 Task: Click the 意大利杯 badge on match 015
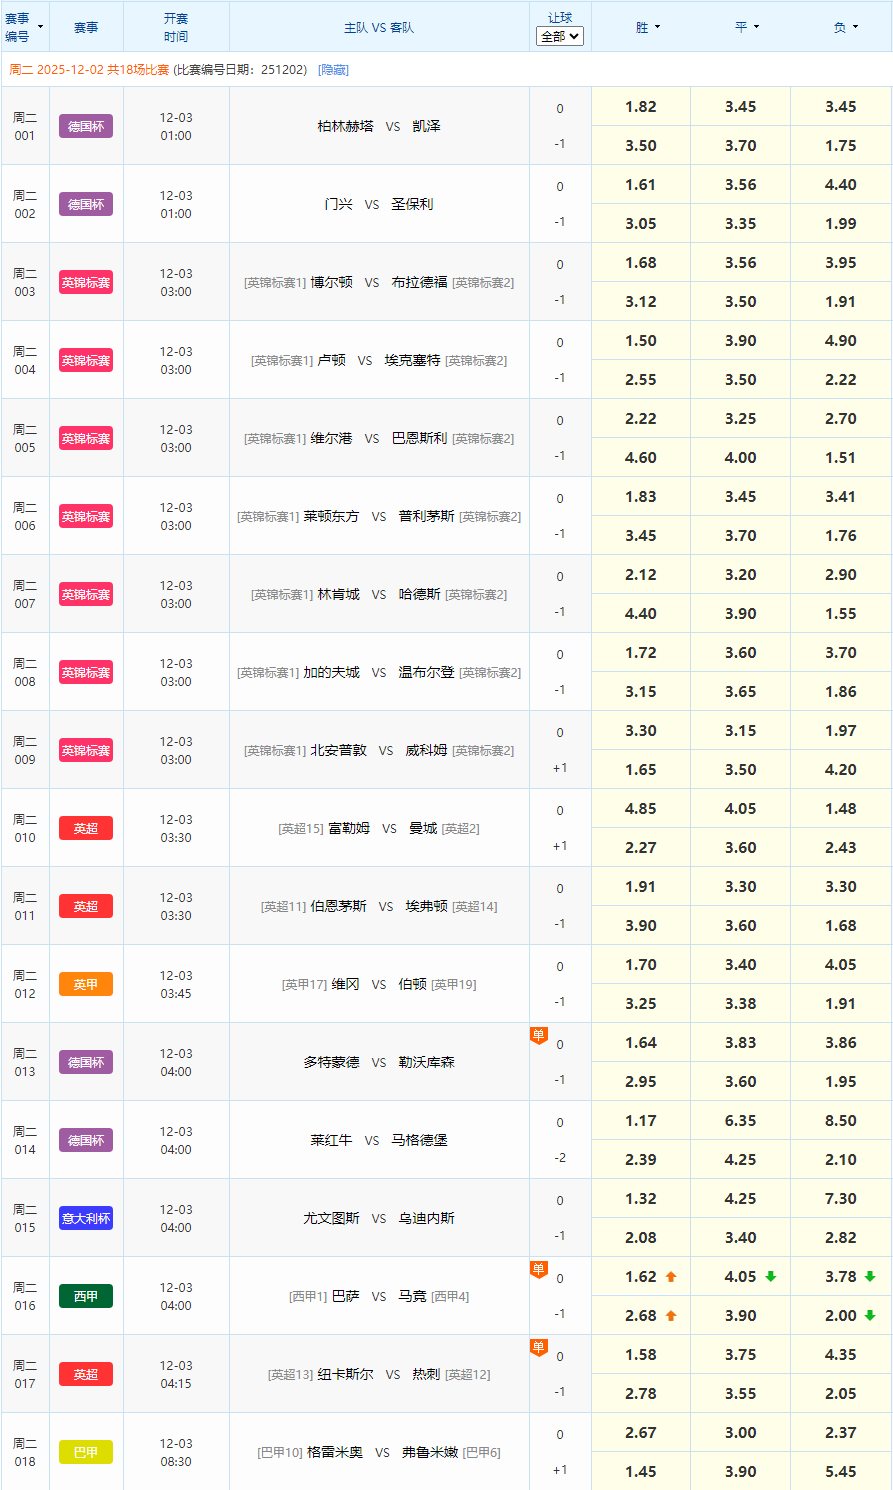coord(86,1218)
